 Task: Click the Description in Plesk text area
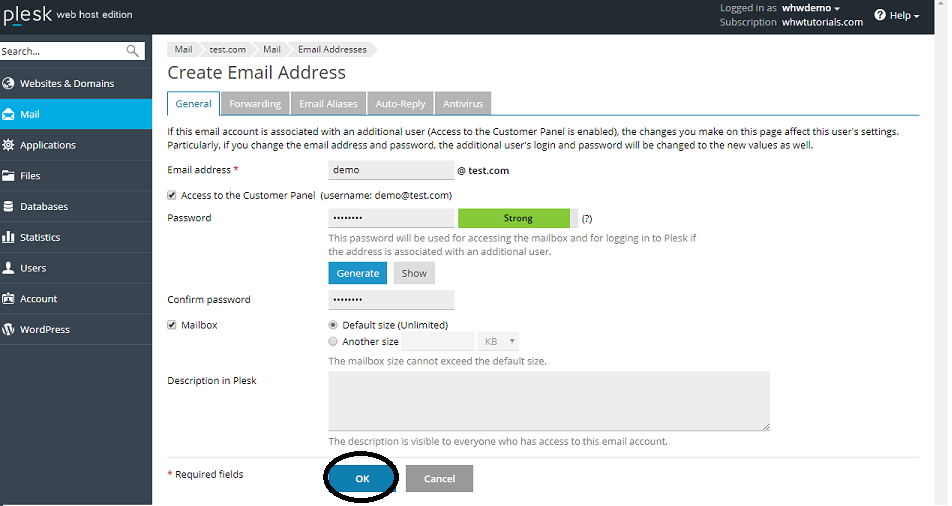(x=548, y=401)
